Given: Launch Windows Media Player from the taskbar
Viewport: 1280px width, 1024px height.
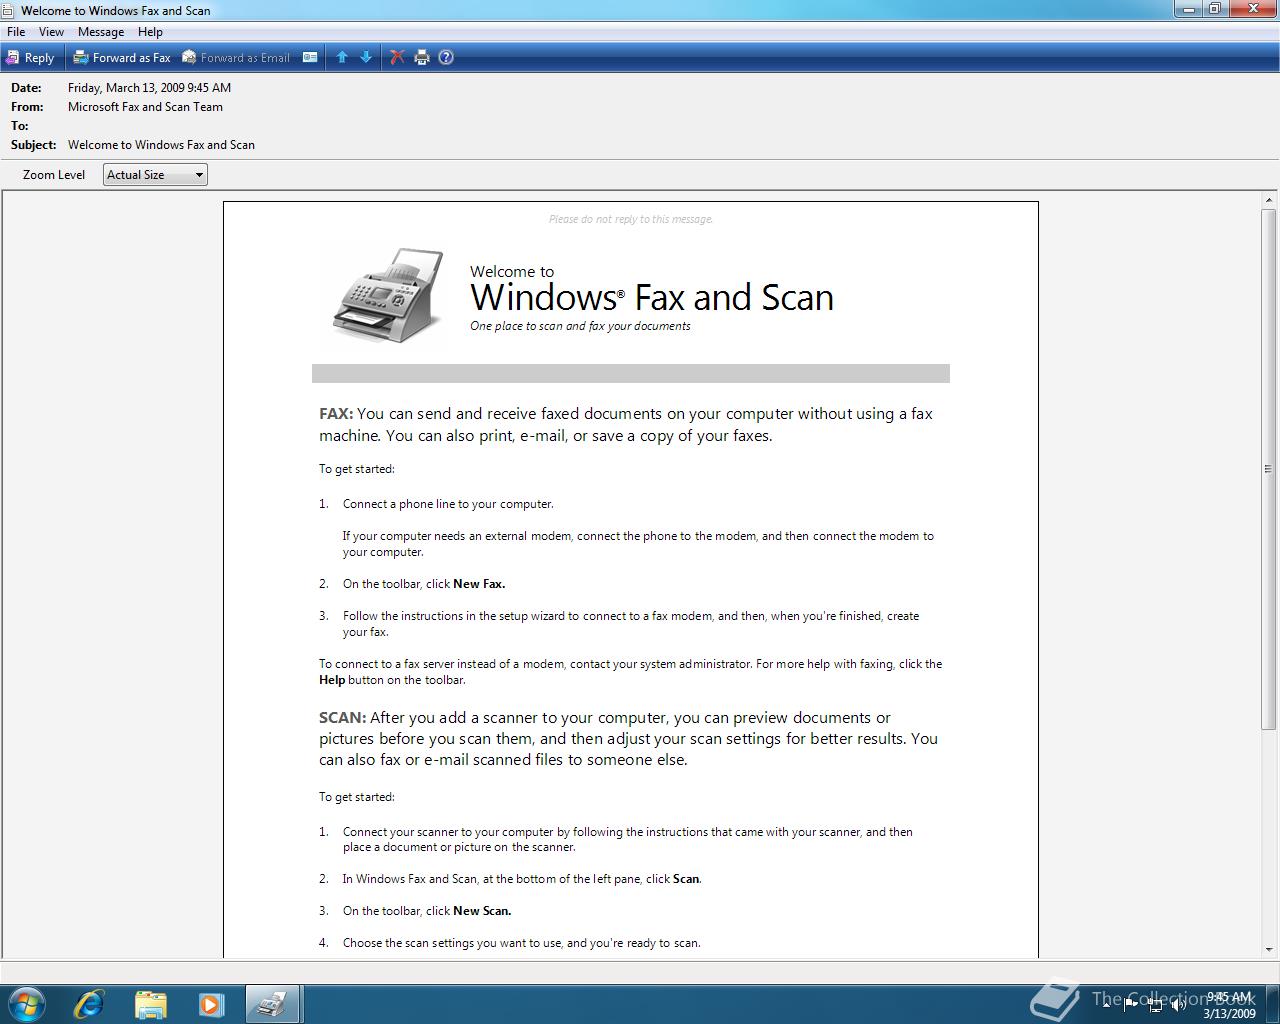Looking at the screenshot, I should 211,1004.
